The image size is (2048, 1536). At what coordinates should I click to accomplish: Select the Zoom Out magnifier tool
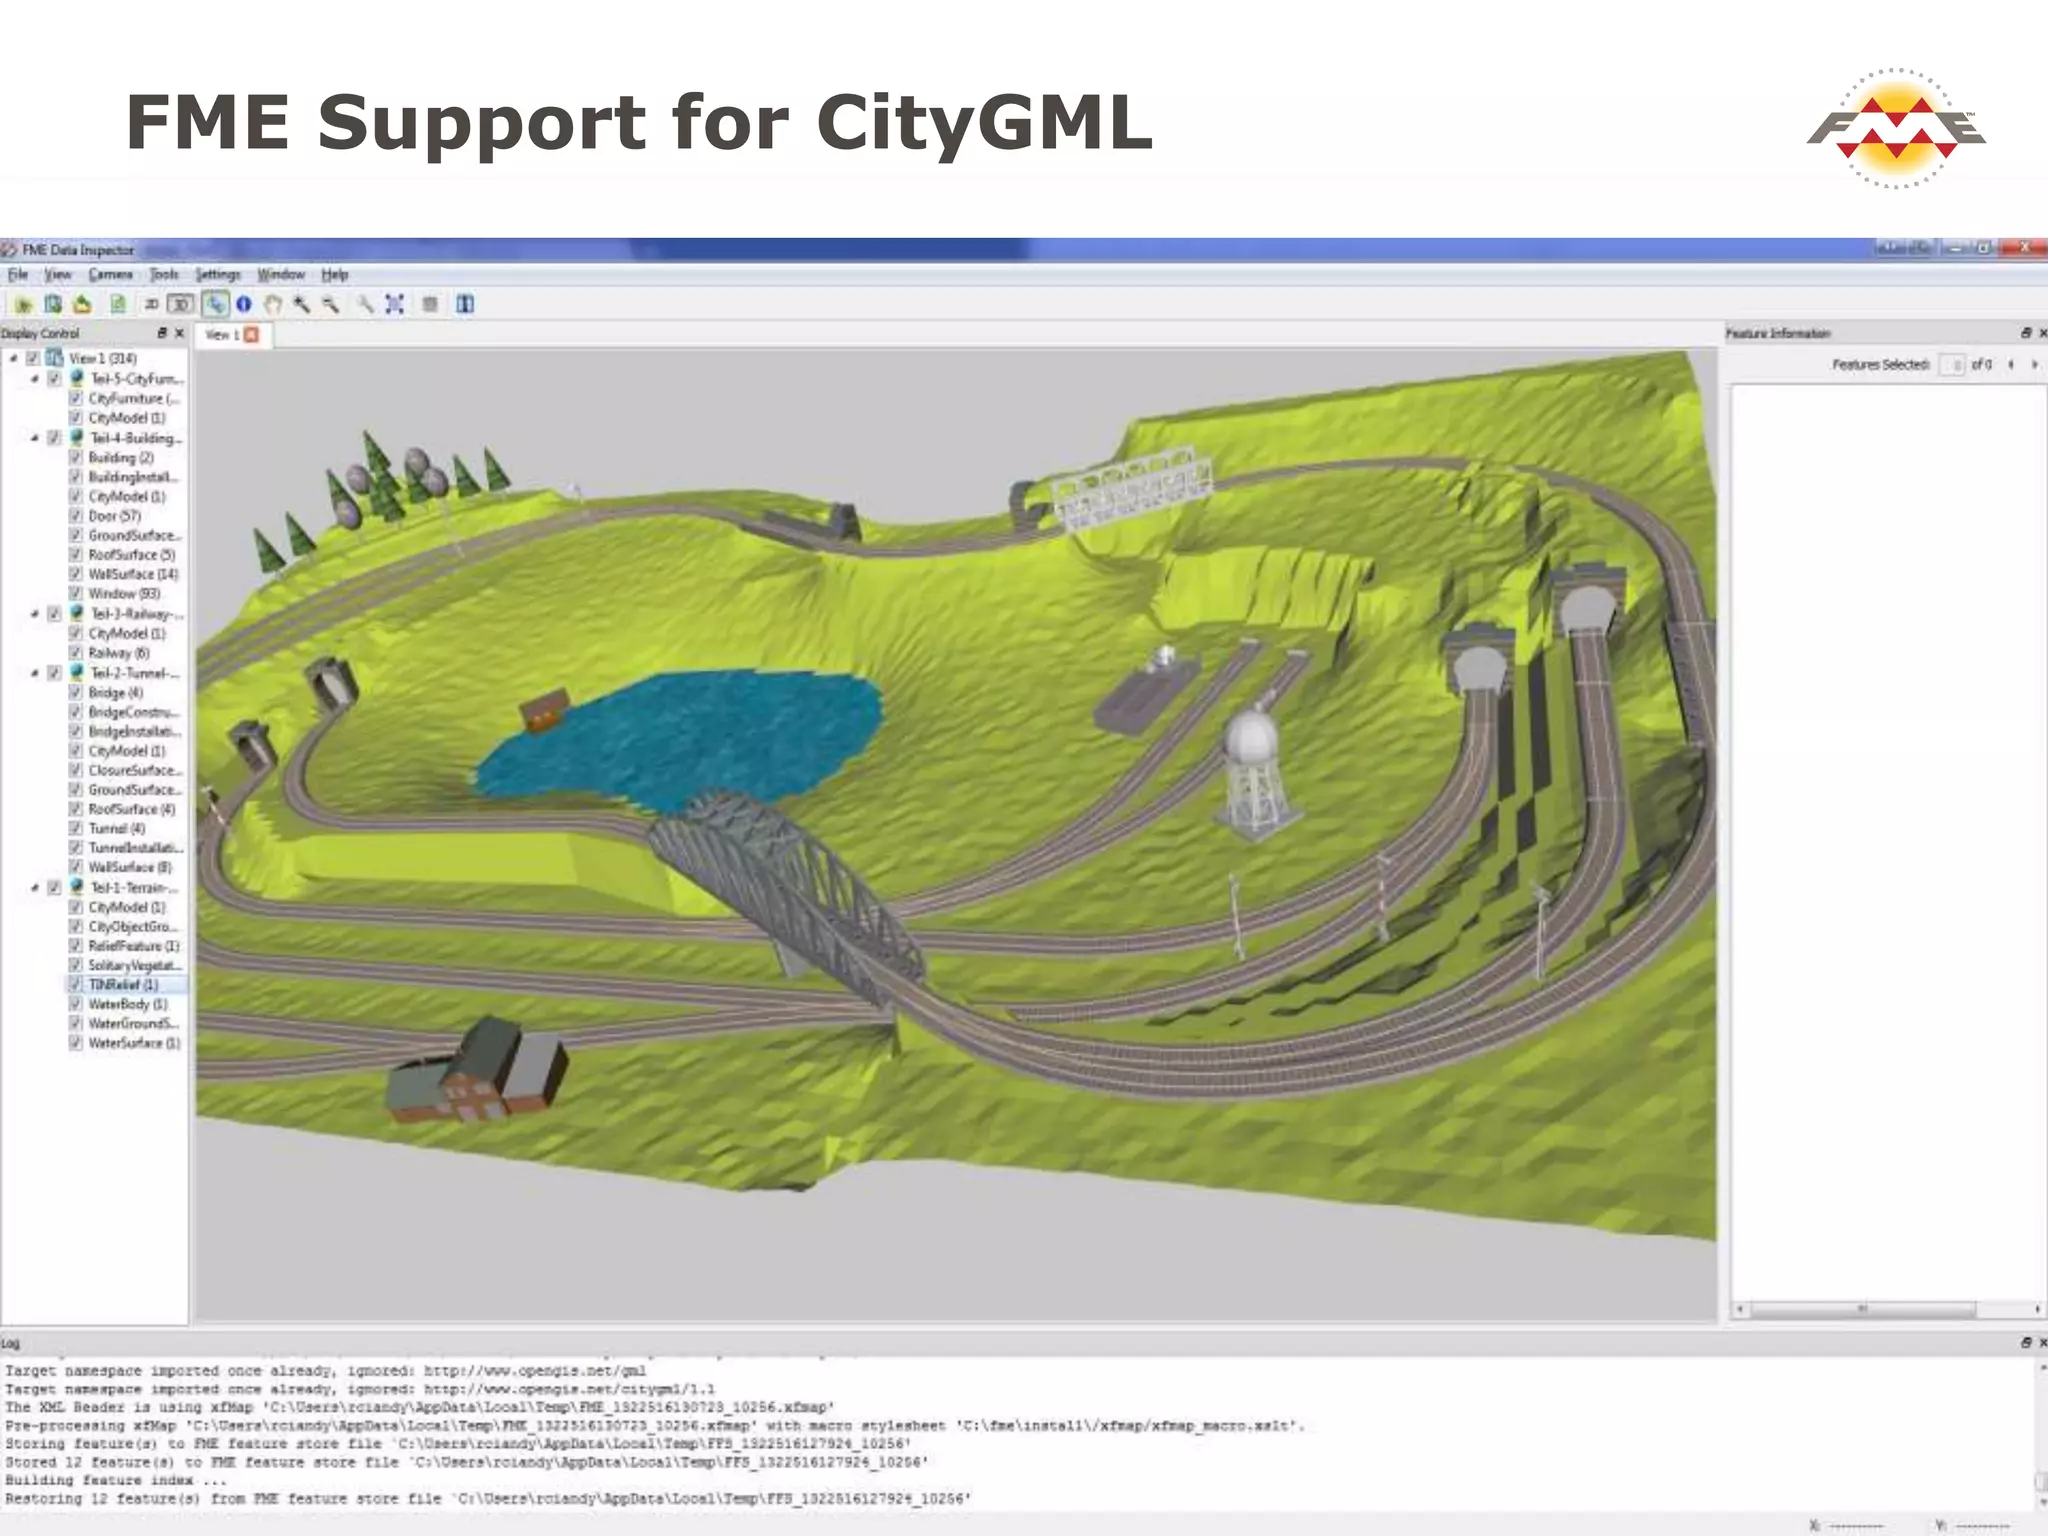click(331, 304)
